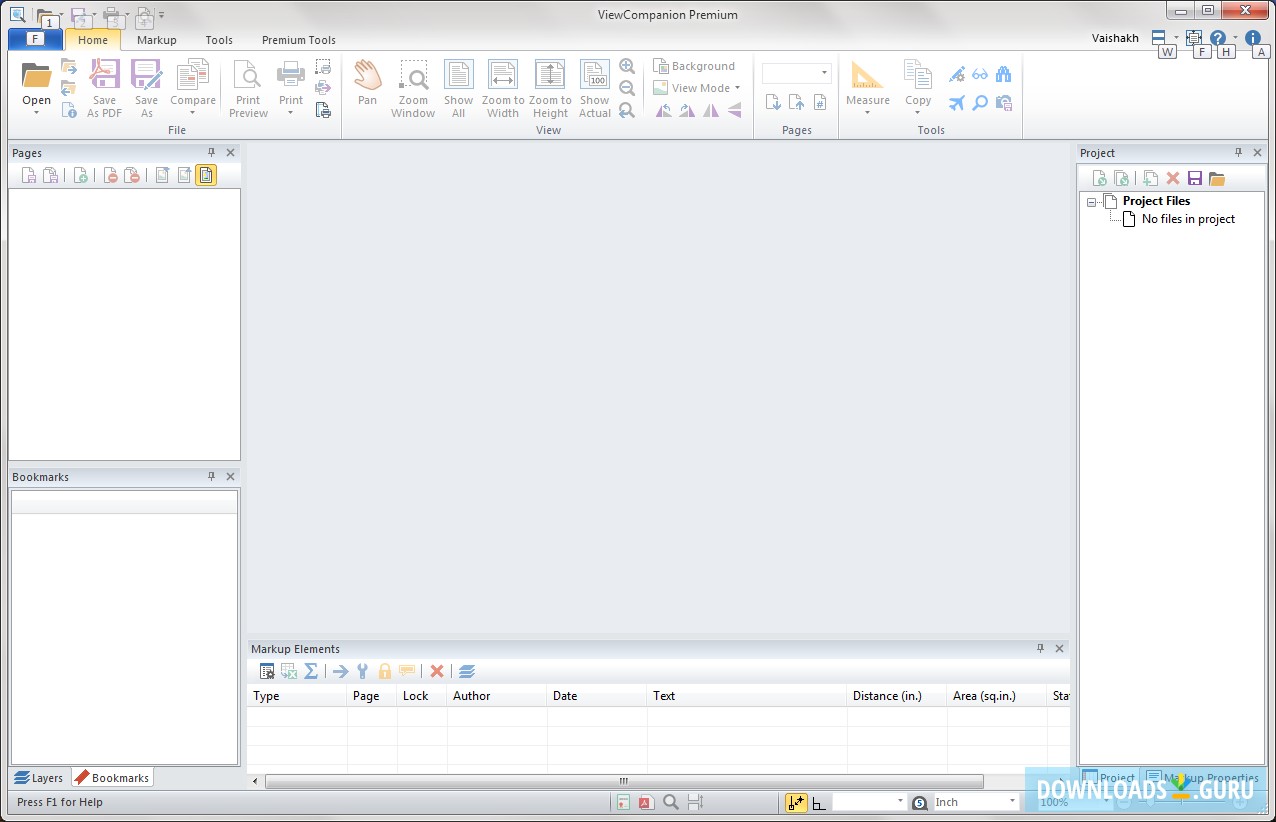Toggle the ortho angle button in status bar
Viewport: 1276px width, 822px height.
[x=819, y=803]
